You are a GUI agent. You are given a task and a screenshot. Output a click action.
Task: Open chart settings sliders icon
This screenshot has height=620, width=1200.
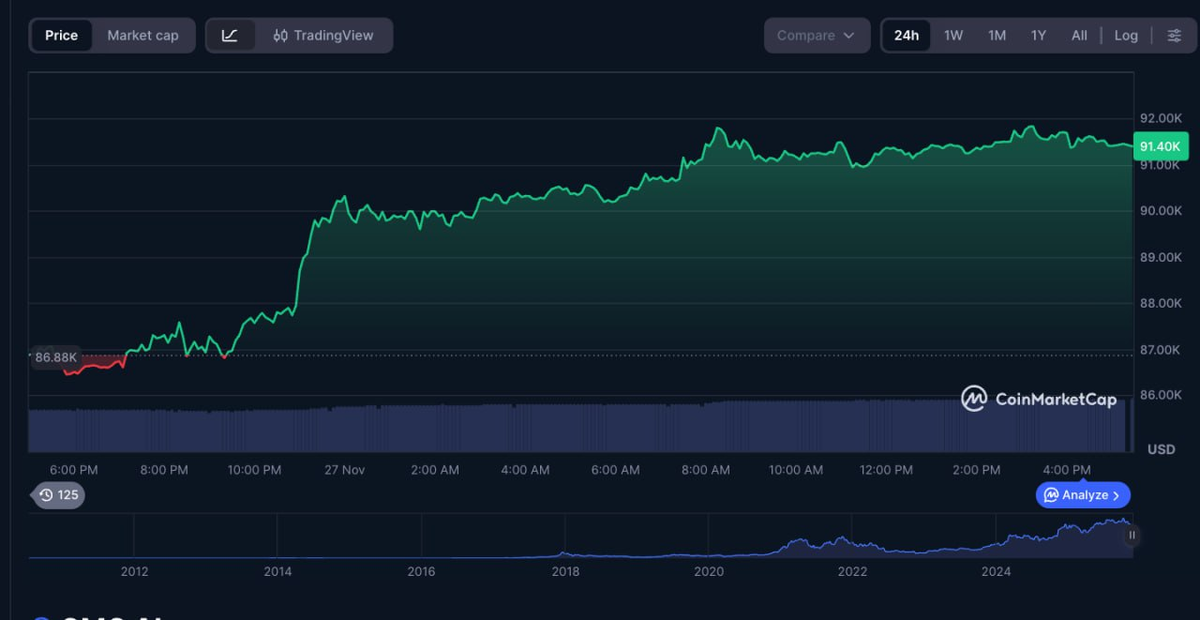click(1173, 35)
